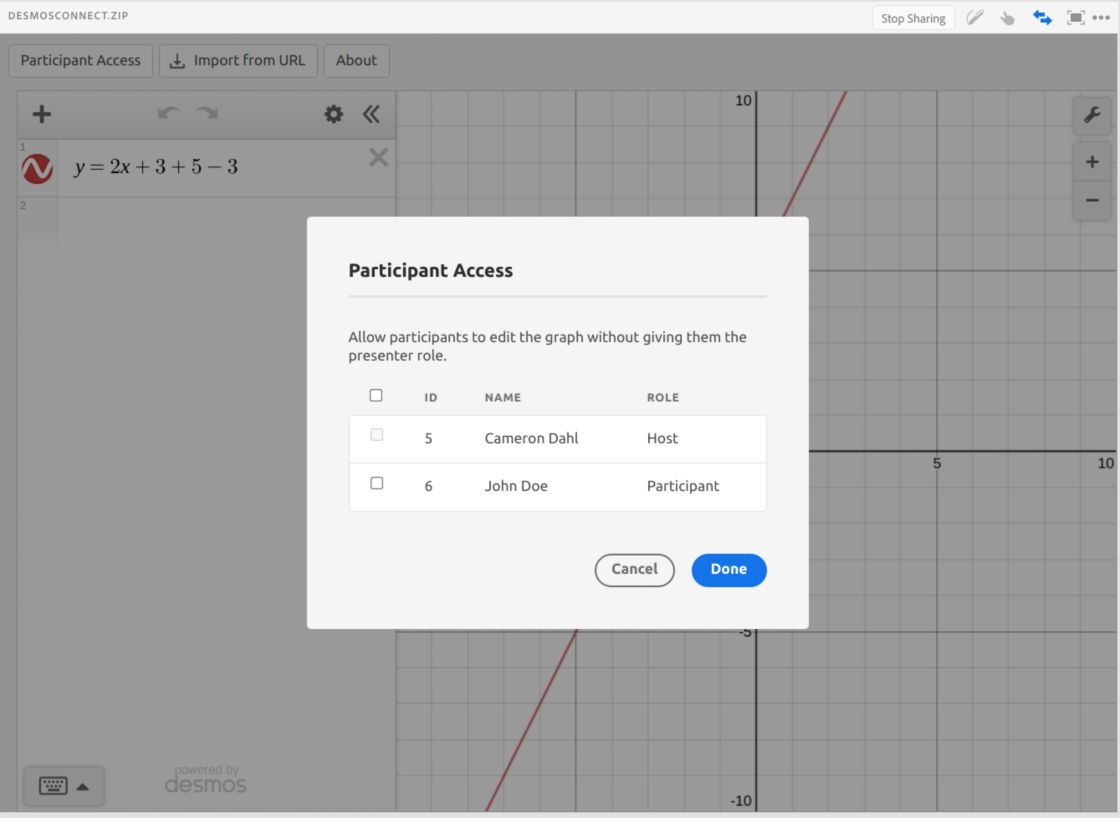Click the ID column header
Screen dimensions: 1120x818
coord(431,397)
